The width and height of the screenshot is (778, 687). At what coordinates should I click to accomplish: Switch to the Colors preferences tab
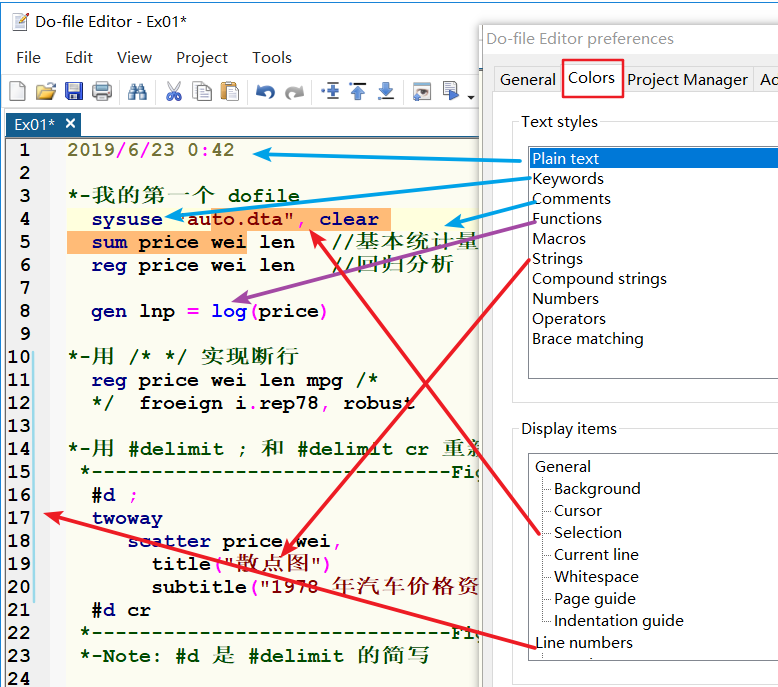pos(592,78)
